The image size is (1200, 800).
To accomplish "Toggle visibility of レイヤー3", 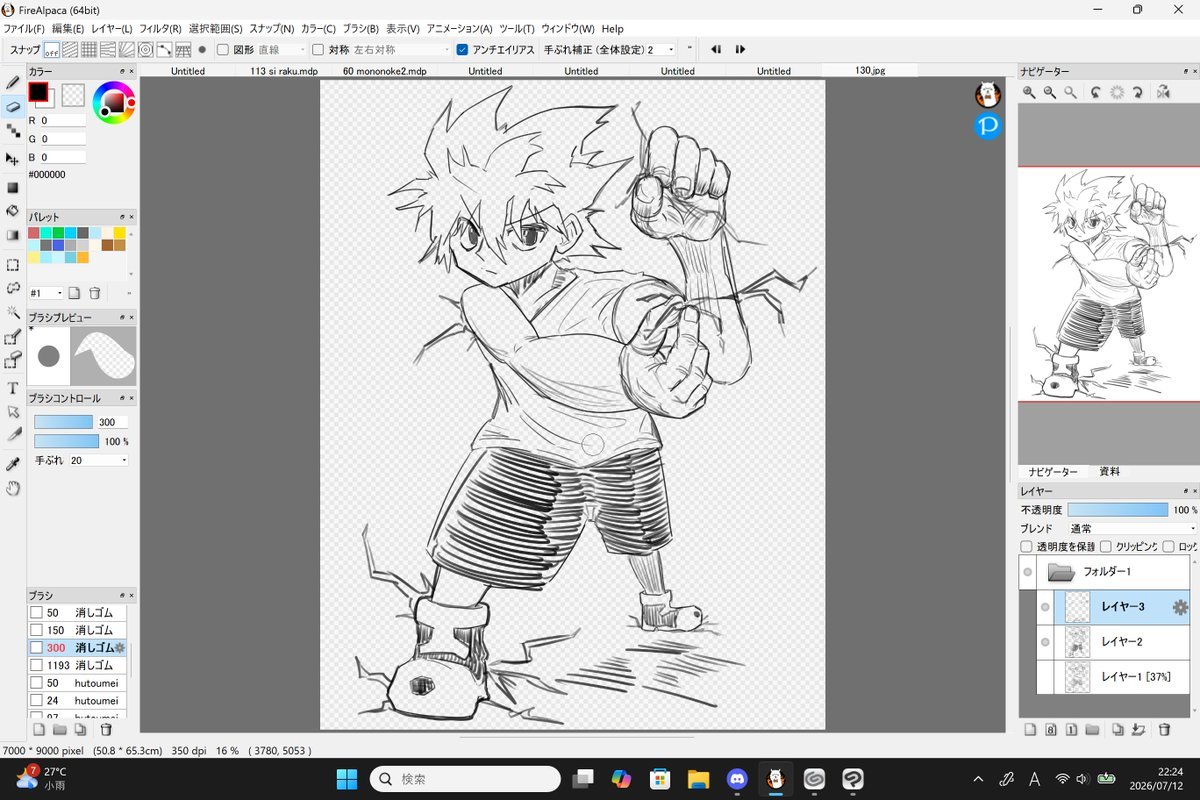I will 1045,607.
